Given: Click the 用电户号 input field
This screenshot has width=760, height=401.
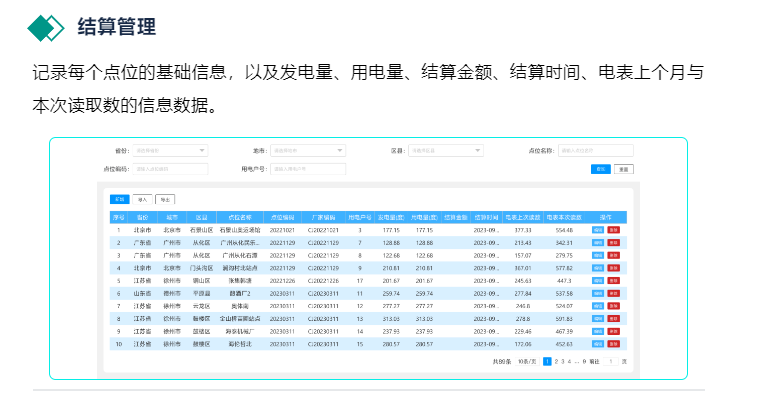Looking at the screenshot, I should point(309,169).
